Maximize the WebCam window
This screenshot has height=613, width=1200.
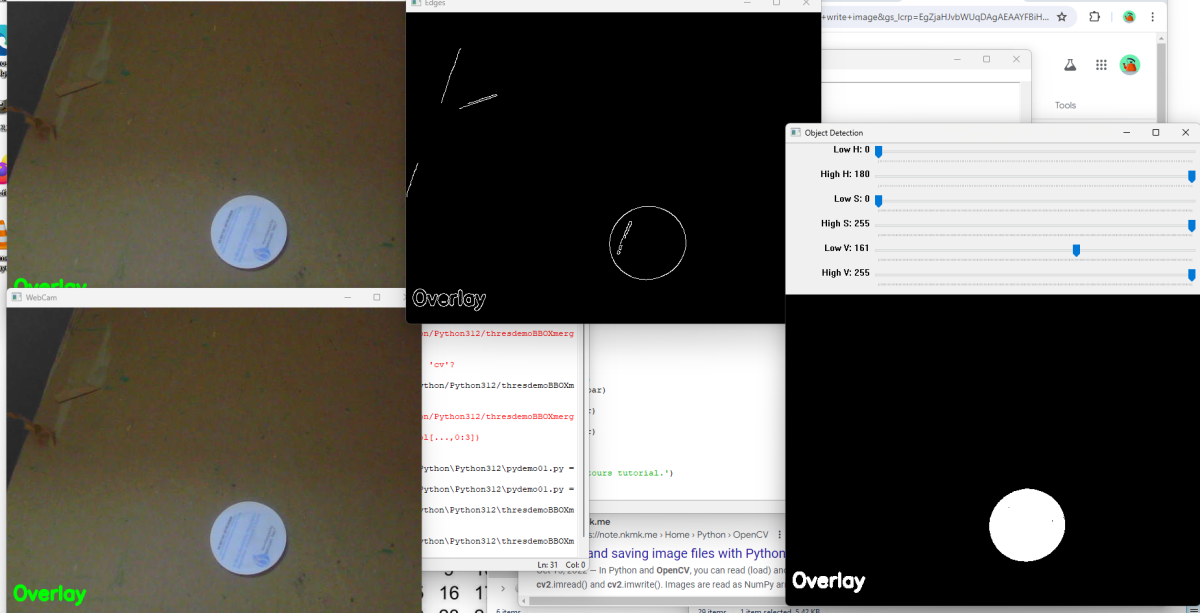coord(377,297)
